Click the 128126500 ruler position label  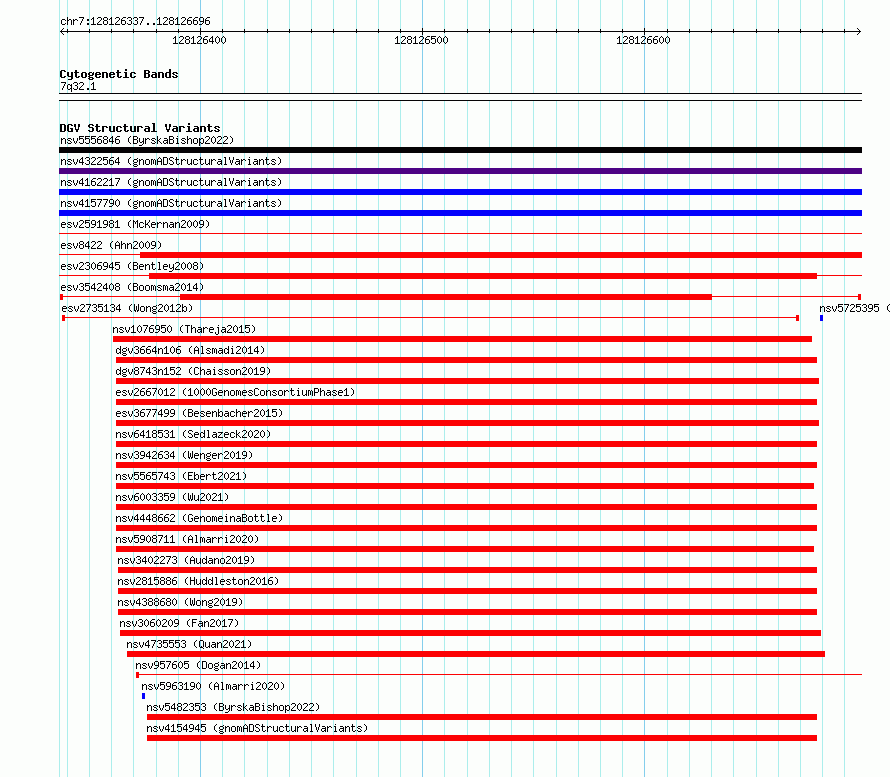click(421, 40)
